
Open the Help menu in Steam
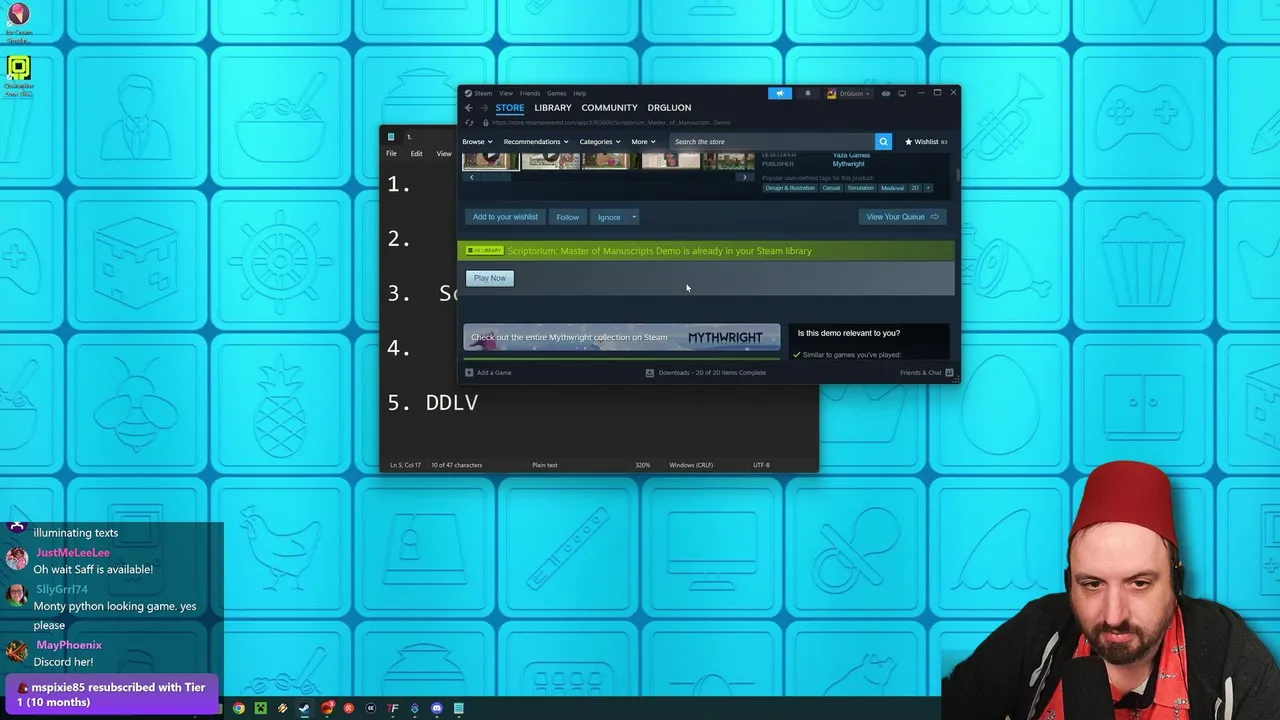pyautogui.click(x=580, y=93)
